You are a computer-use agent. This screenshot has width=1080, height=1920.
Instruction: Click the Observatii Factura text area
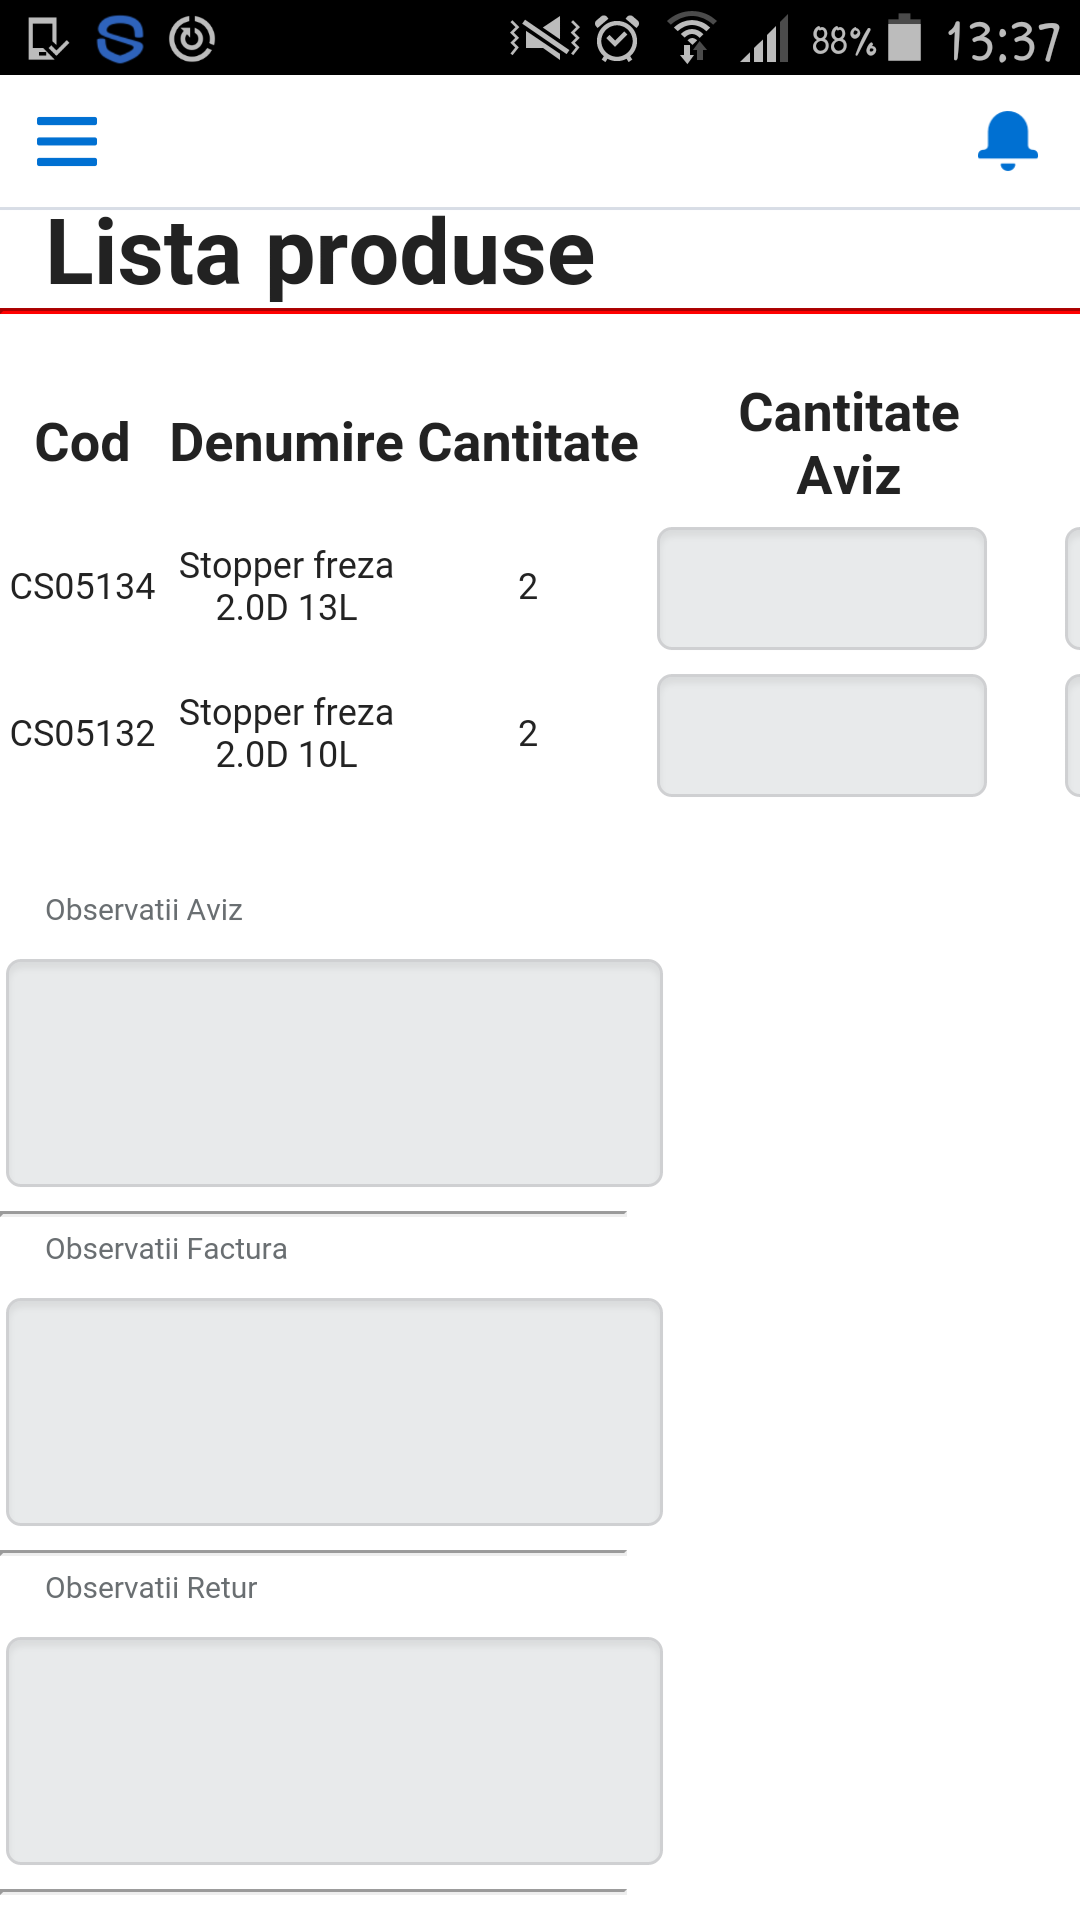(334, 1411)
